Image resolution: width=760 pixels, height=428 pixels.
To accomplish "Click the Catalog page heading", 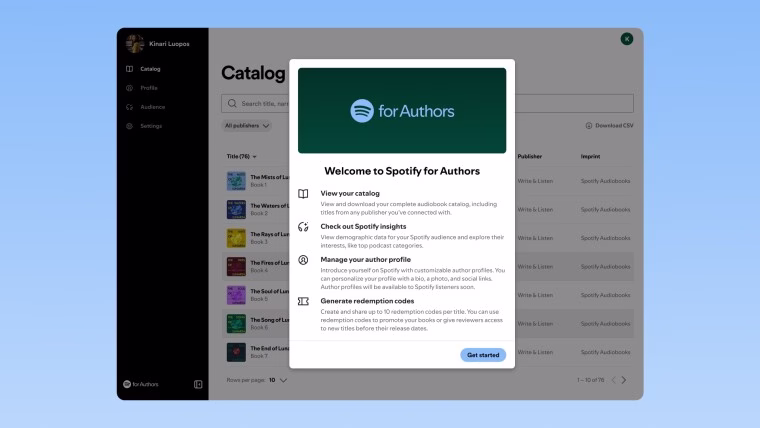I will click(253, 73).
